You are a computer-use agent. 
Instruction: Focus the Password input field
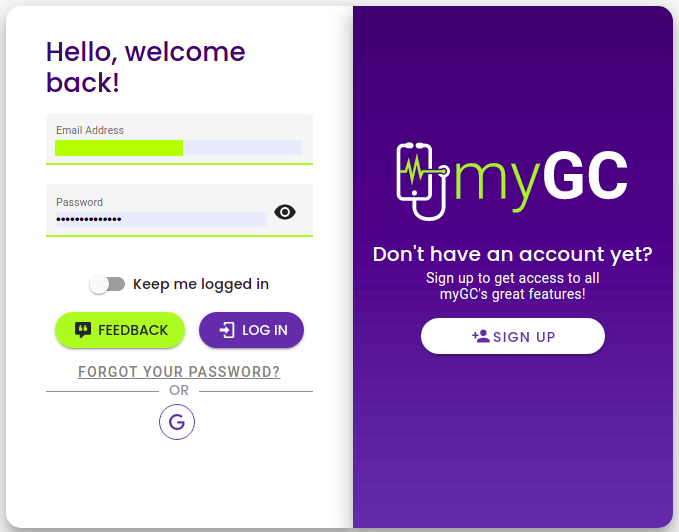pyautogui.click(x=160, y=219)
